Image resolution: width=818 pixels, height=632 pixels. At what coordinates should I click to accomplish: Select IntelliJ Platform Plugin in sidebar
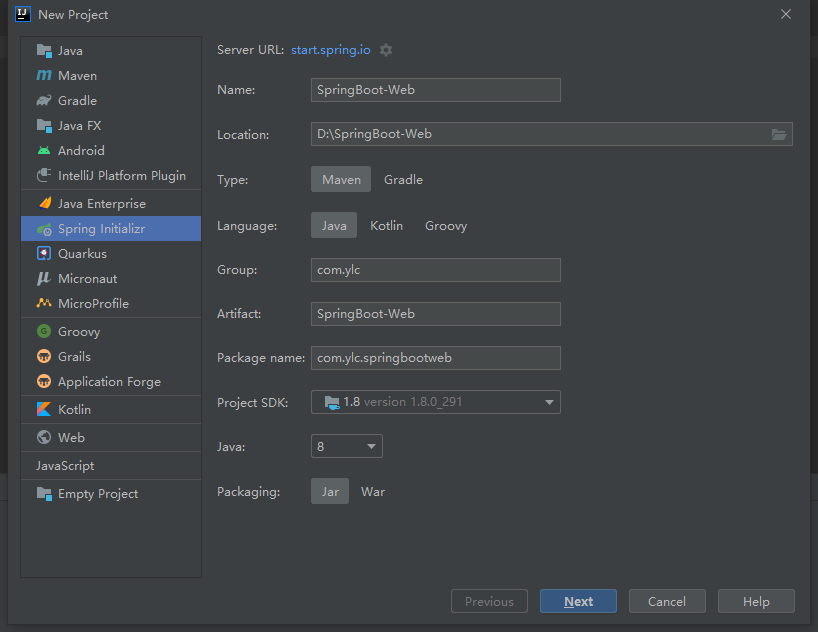point(111,175)
